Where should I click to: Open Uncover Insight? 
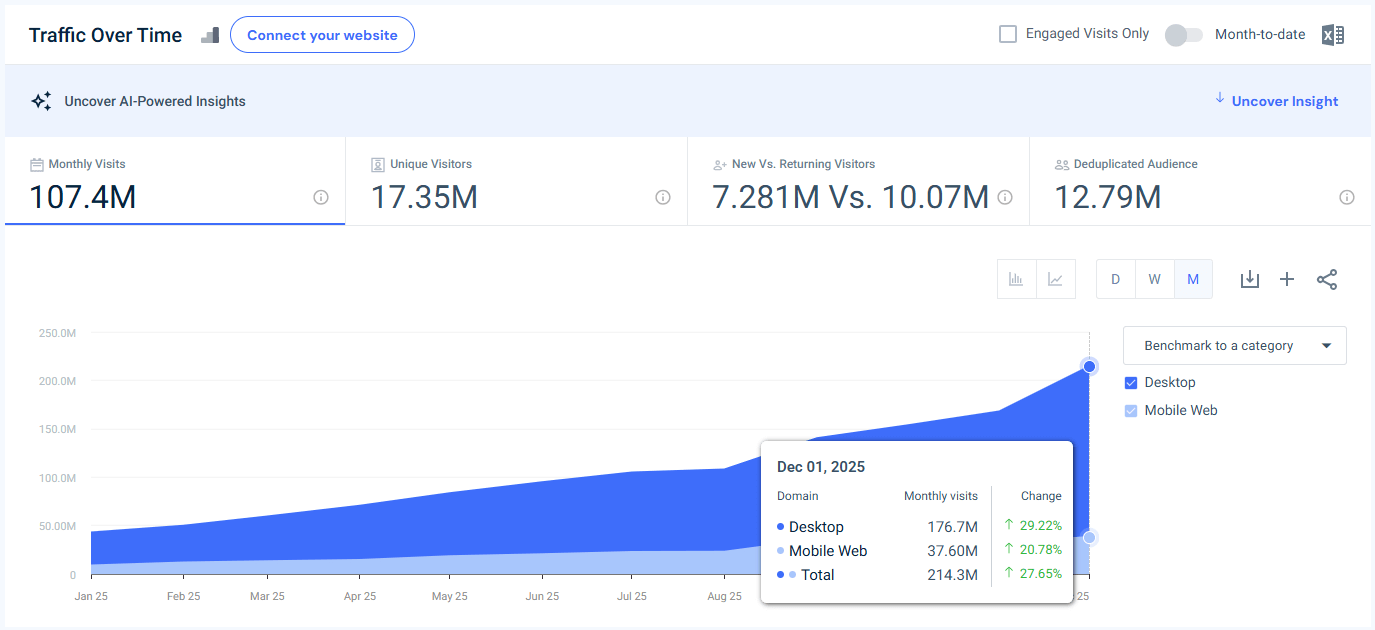pos(1283,100)
